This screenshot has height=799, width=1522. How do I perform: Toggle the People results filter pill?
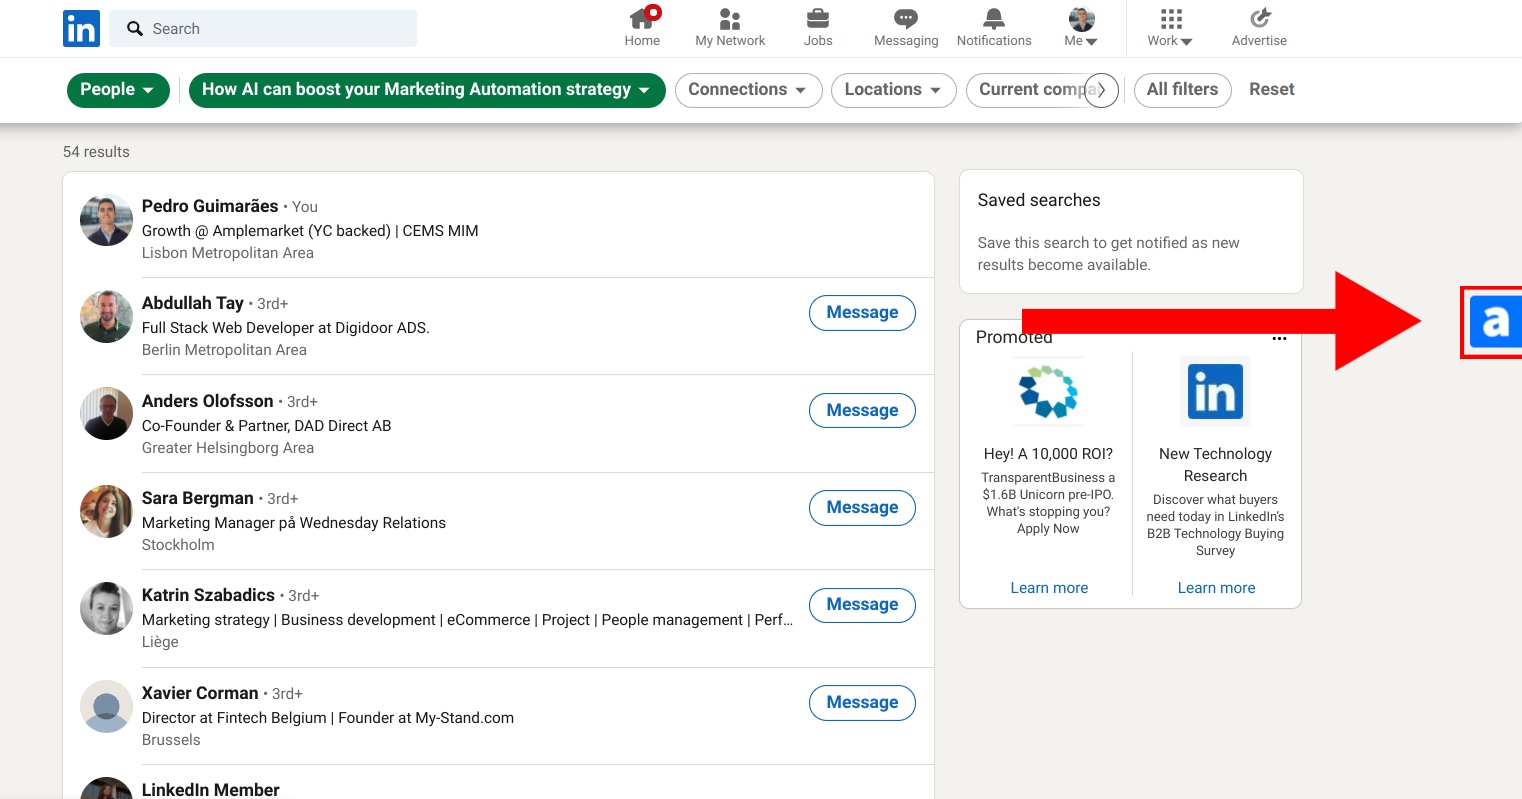pyautogui.click(x=117, y=89)
